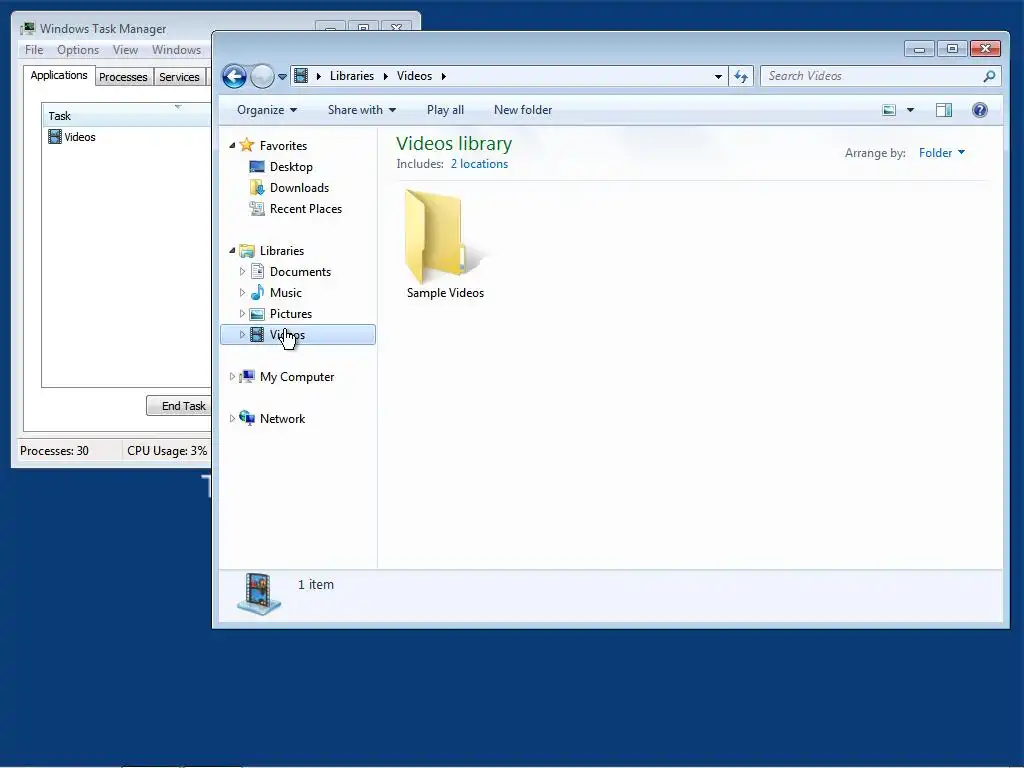Open the address bar history dropdown

pos(718,76)
